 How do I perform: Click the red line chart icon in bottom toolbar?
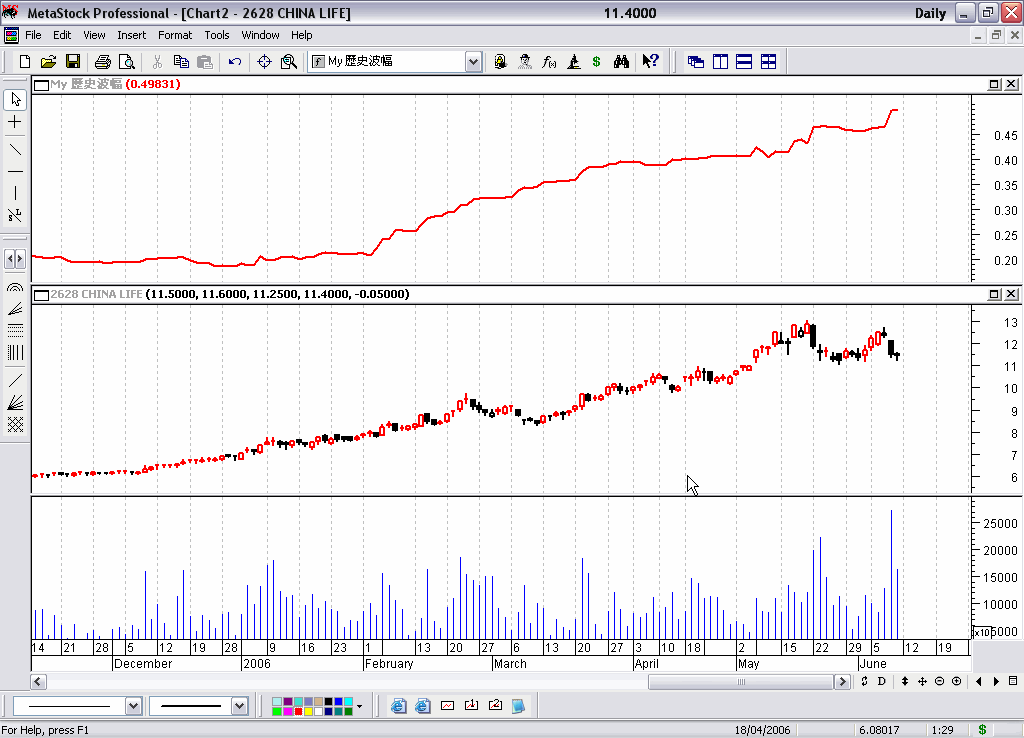click(447, 706)
